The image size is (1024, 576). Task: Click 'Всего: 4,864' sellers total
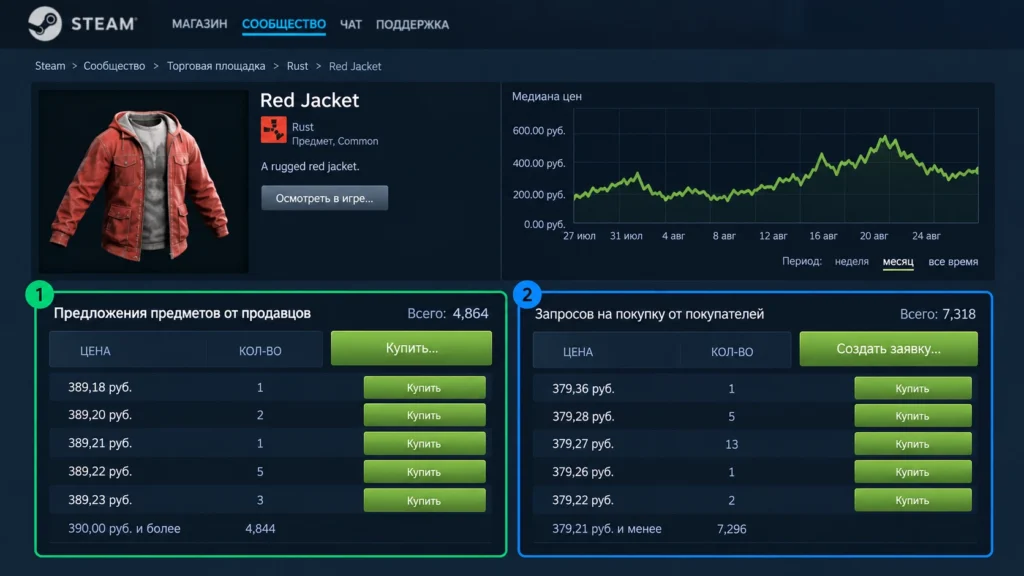[x=448, y=313]
